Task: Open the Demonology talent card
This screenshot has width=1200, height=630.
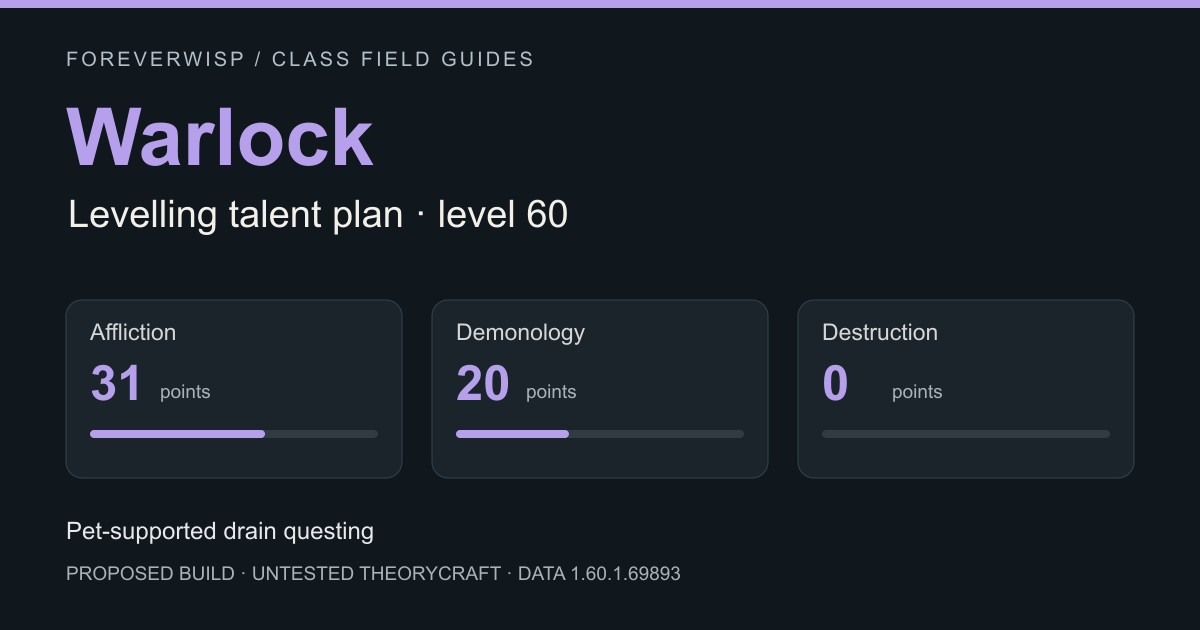Action: coord(600,389)
